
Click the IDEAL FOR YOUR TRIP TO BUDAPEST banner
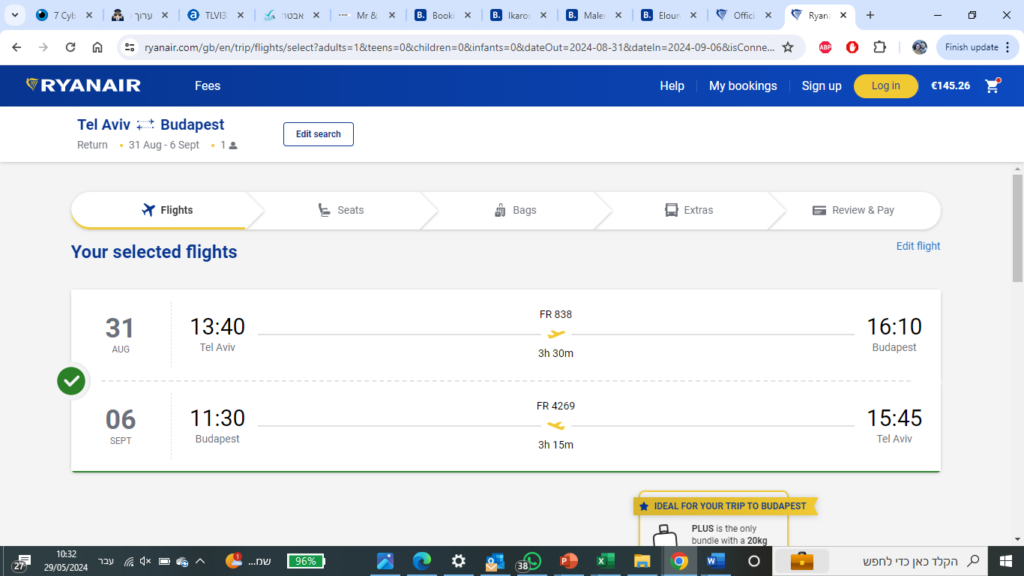coord(725,506)
